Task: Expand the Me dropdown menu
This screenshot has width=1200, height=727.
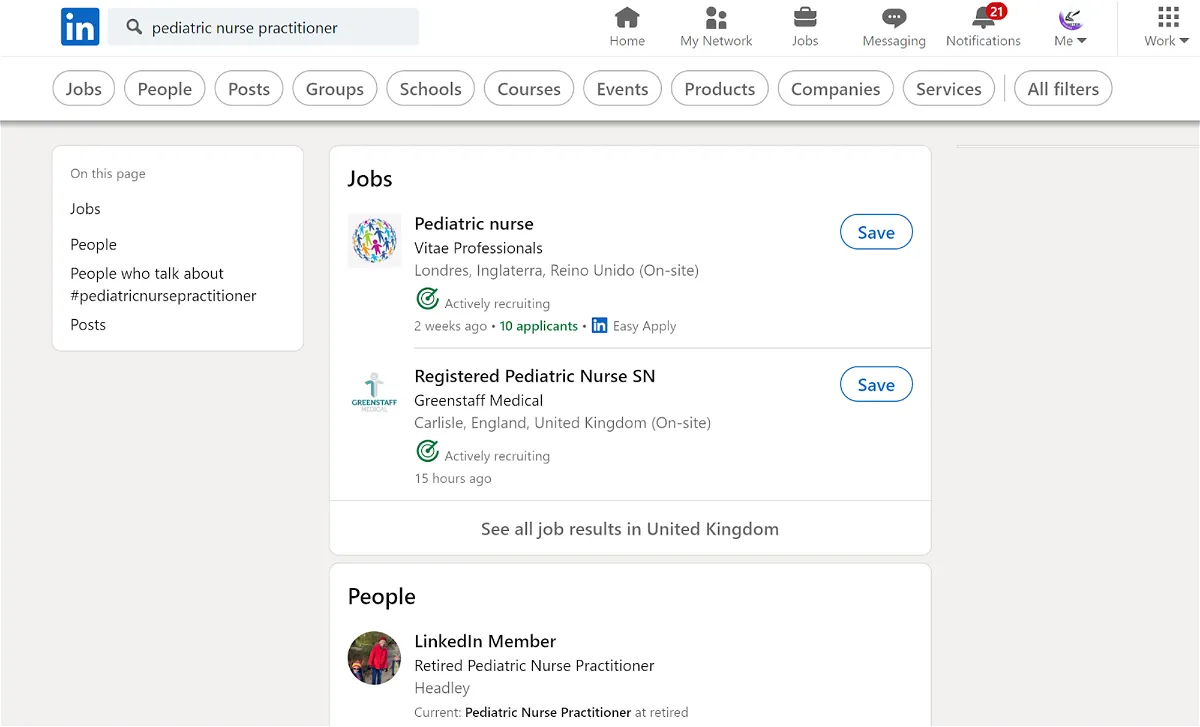Action: tap(1070, 41)
